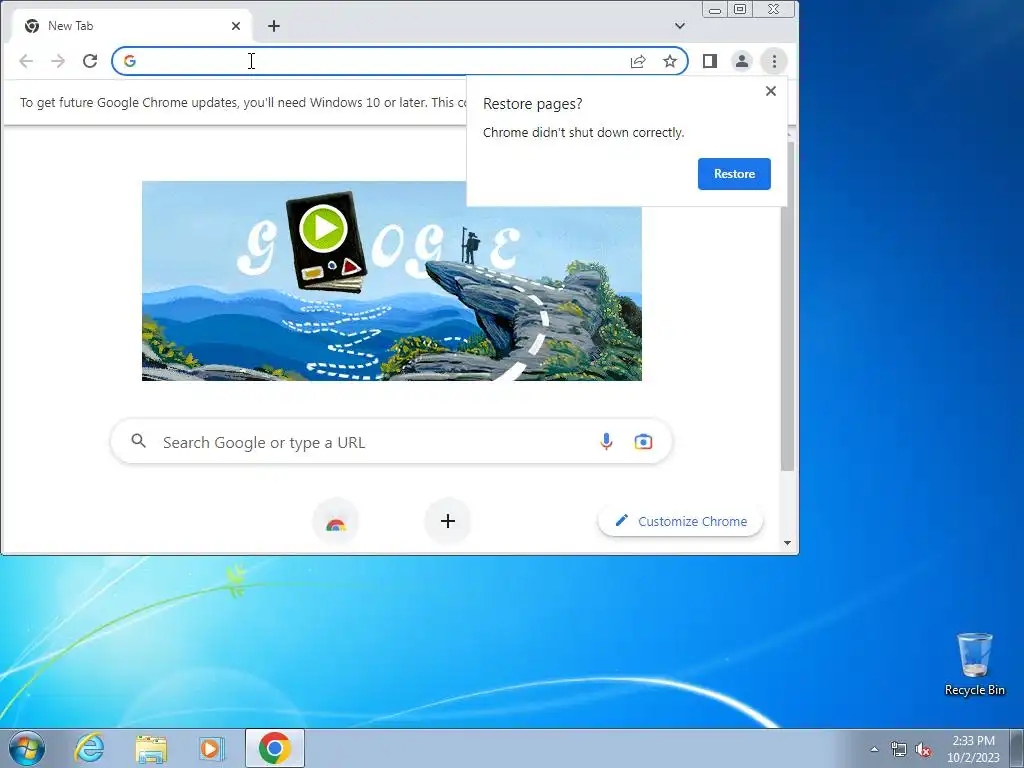Click the muted volume tray icon
Screen dimensions: 1024x768
(x=923, y=749)
